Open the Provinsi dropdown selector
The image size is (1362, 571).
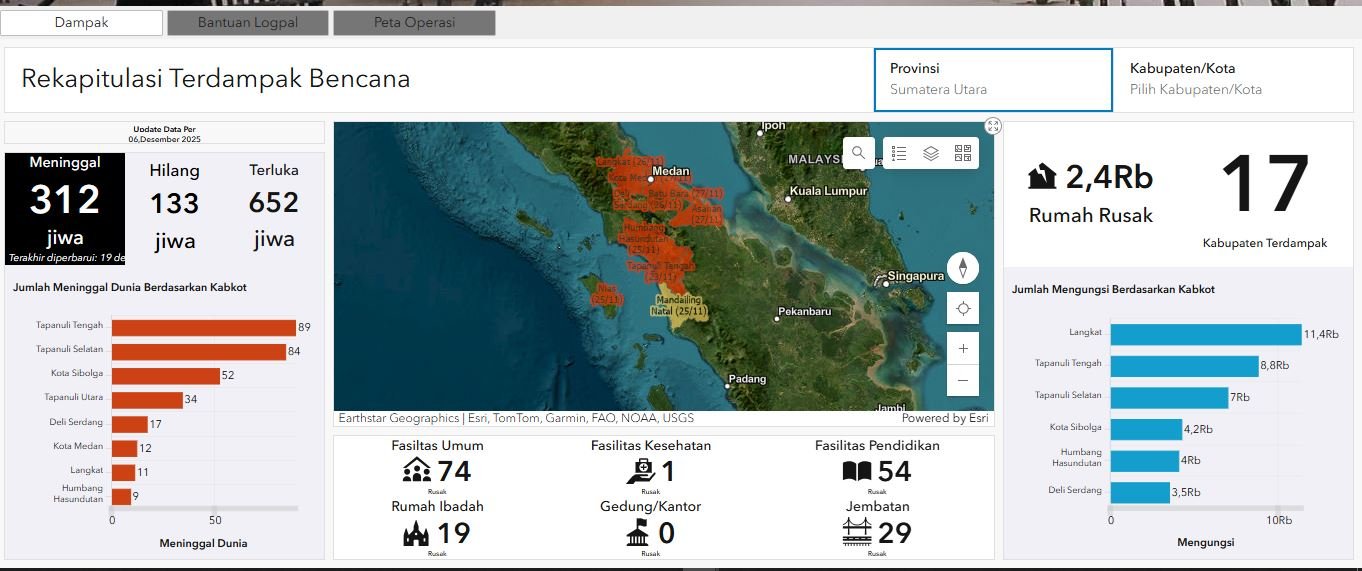[993, 79]
